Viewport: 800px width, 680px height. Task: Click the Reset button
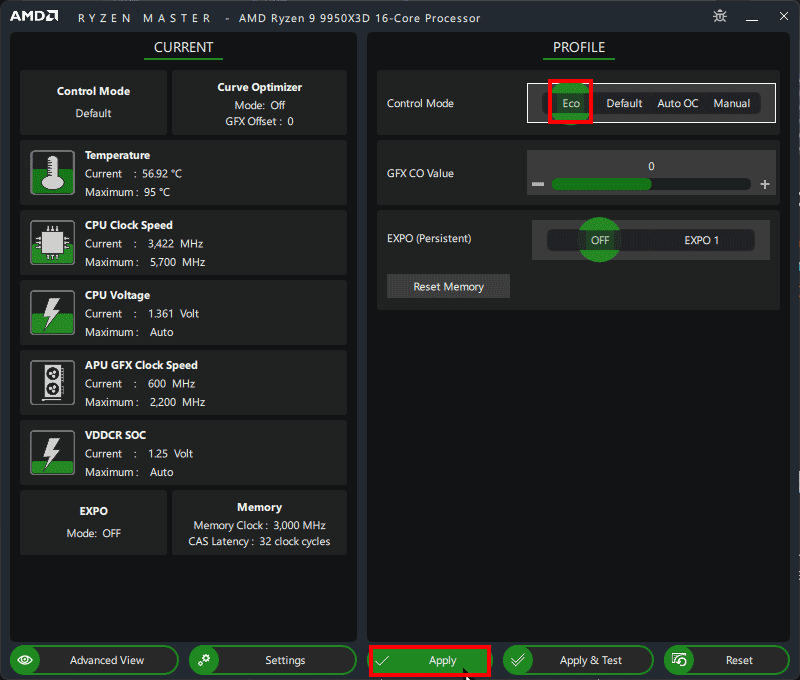click(727, 660)
